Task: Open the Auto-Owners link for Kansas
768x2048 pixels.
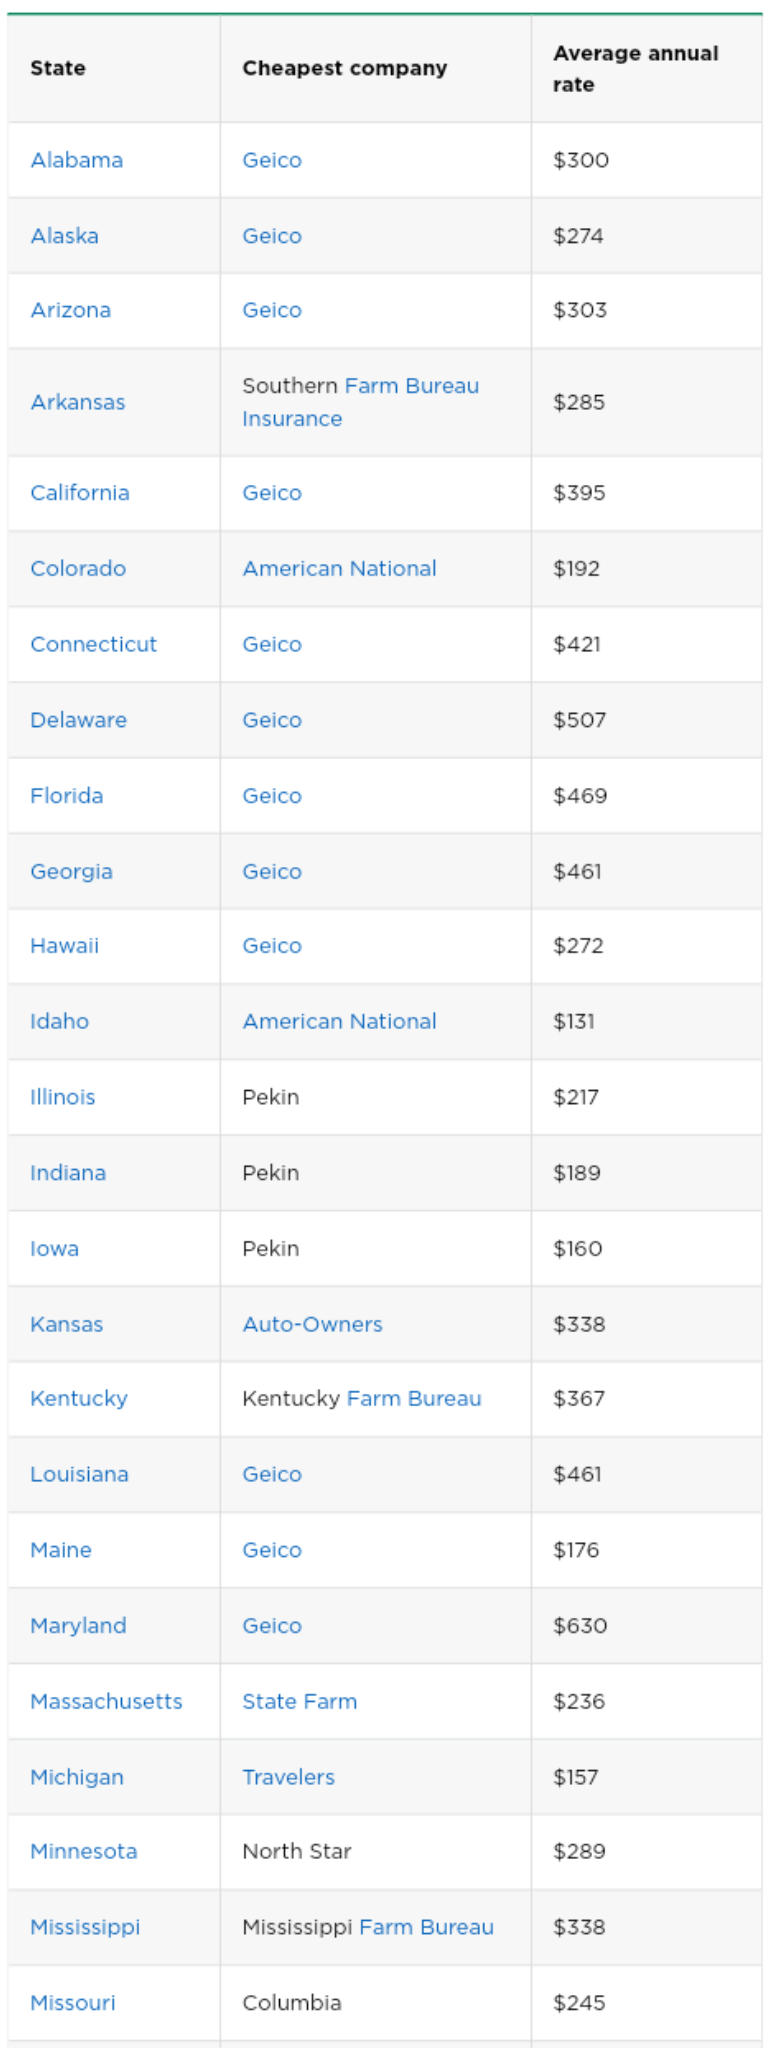Action: [312, 1324]
